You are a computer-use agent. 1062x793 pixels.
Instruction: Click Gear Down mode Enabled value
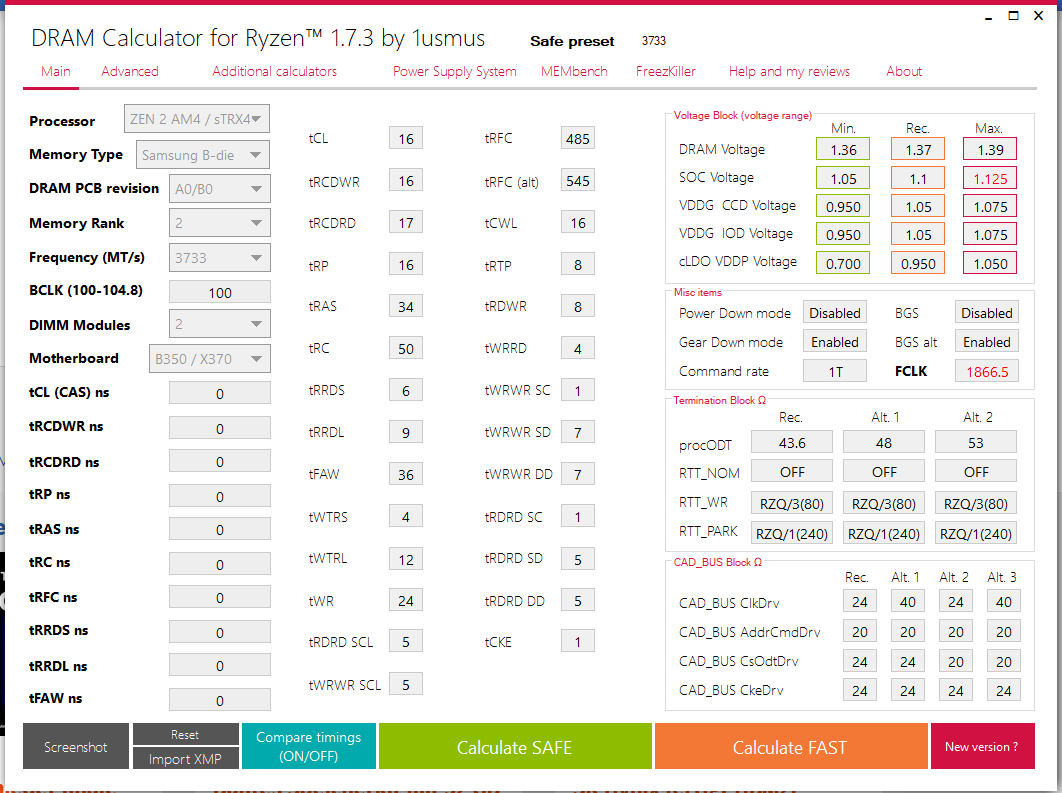click(x=834, y=341)
